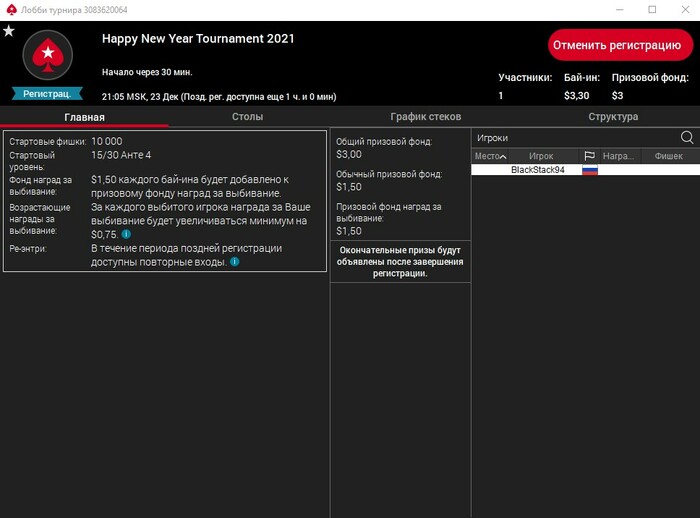Click the PokerStars spade tournament logo
Viewport: 700px width, 518px height.
click(x=48, y=55)
